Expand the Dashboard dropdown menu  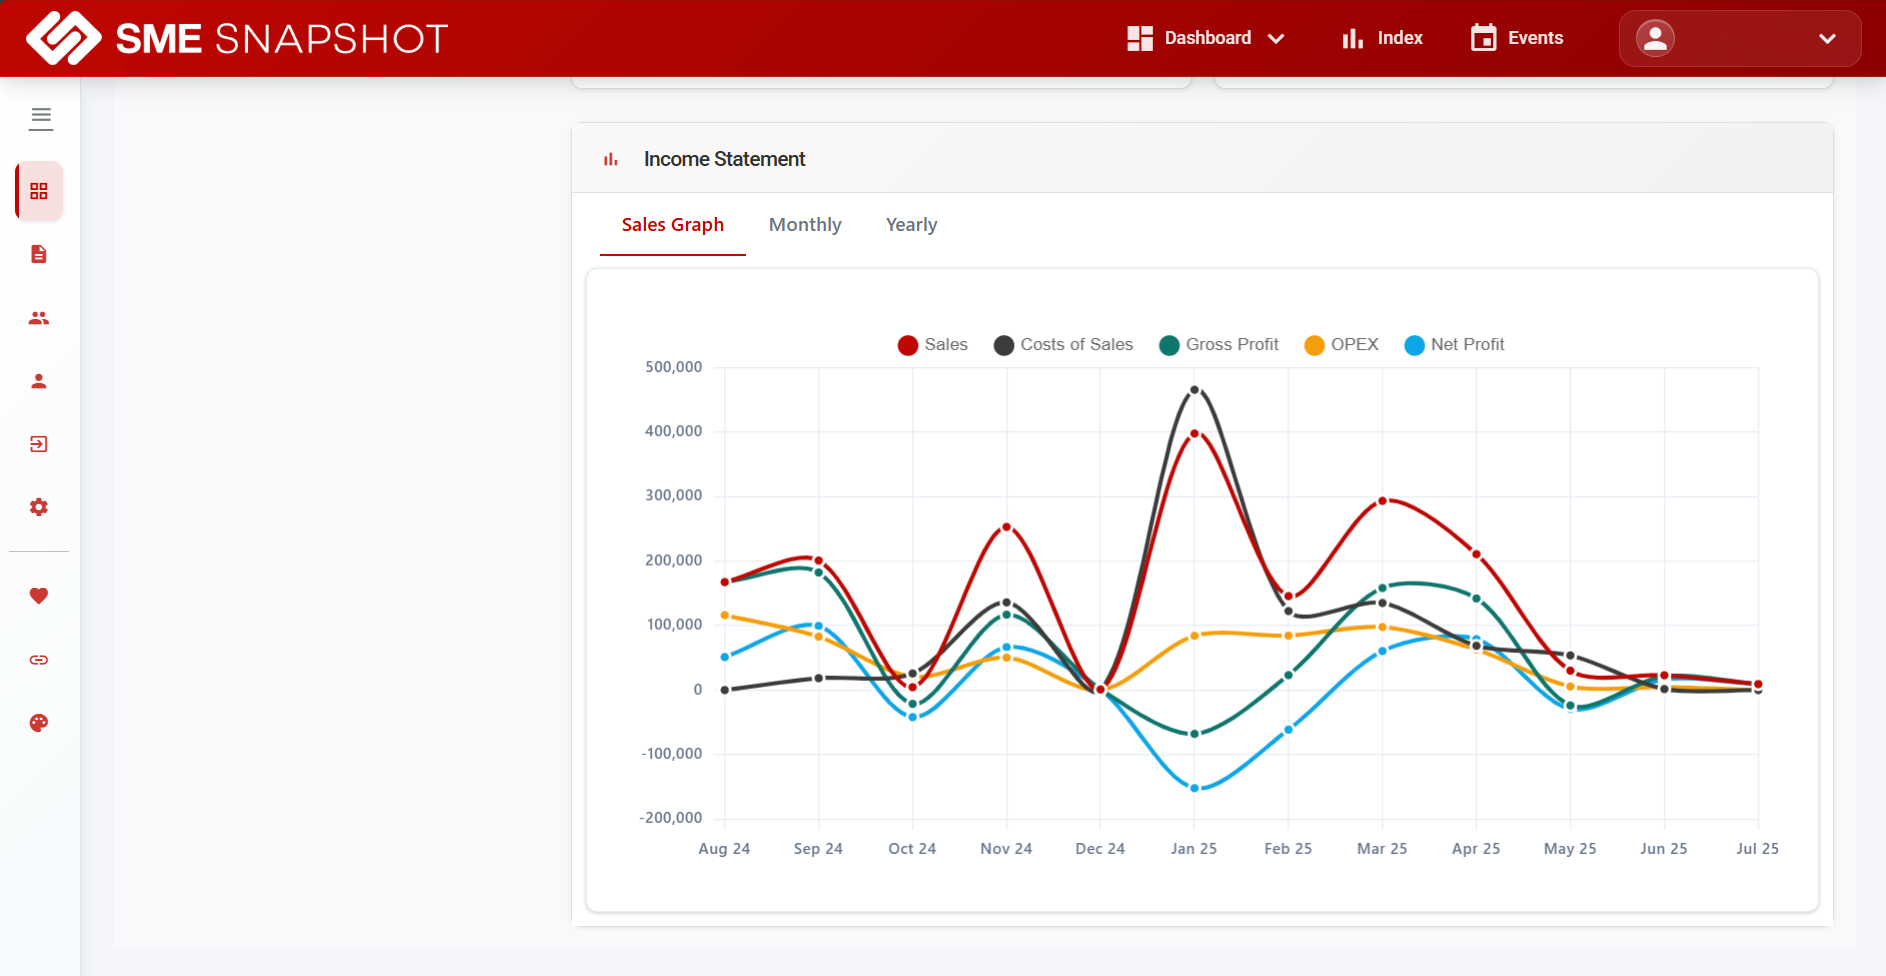[1205, 38]
